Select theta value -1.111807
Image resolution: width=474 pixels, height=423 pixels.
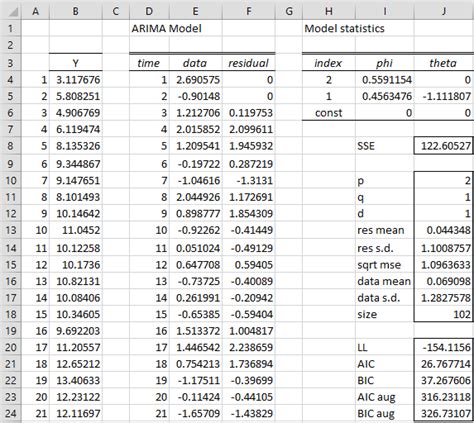click(444, 96)
